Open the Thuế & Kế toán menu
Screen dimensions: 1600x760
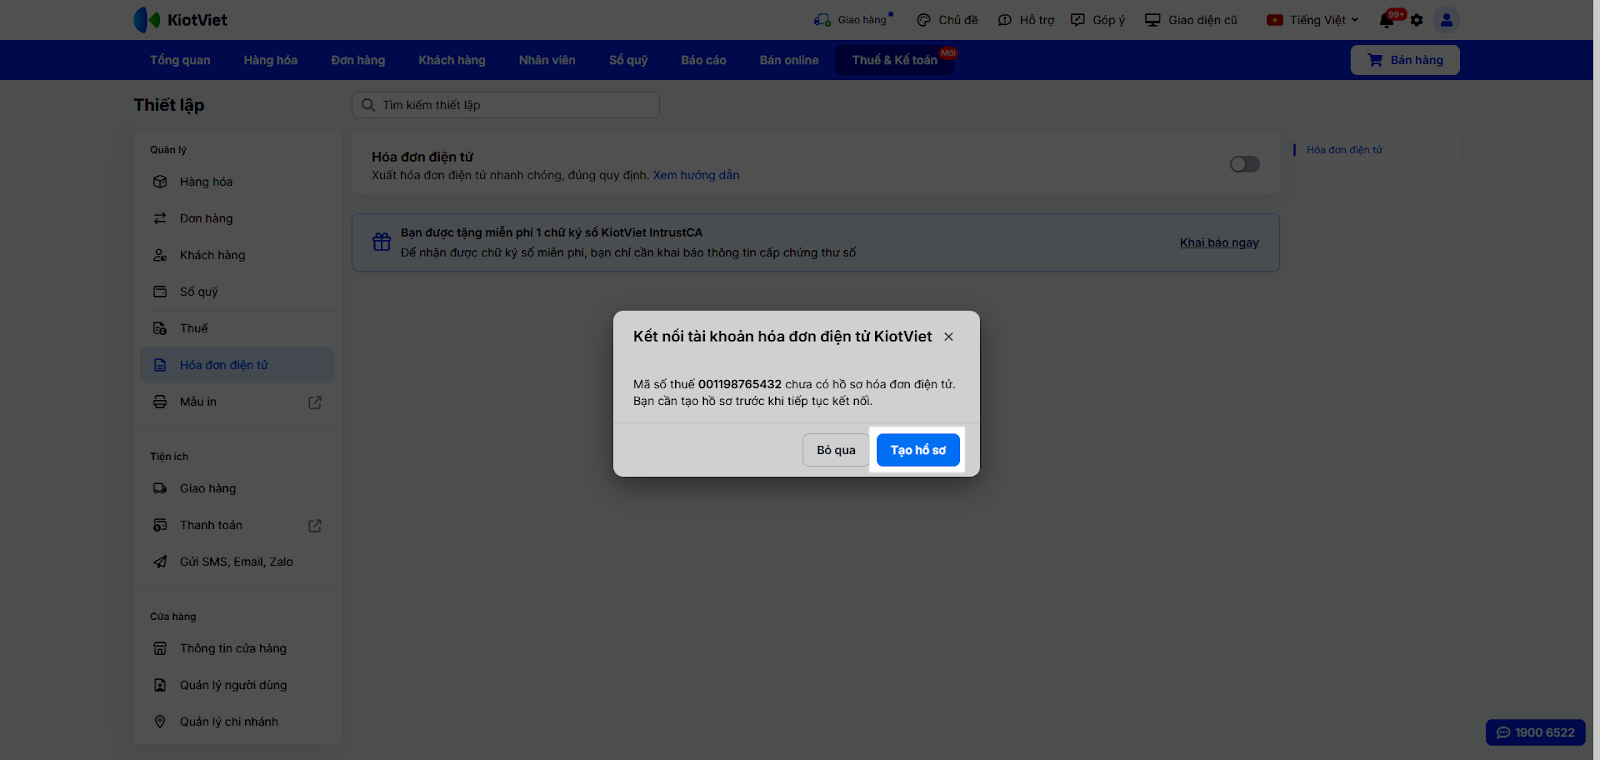895,60
